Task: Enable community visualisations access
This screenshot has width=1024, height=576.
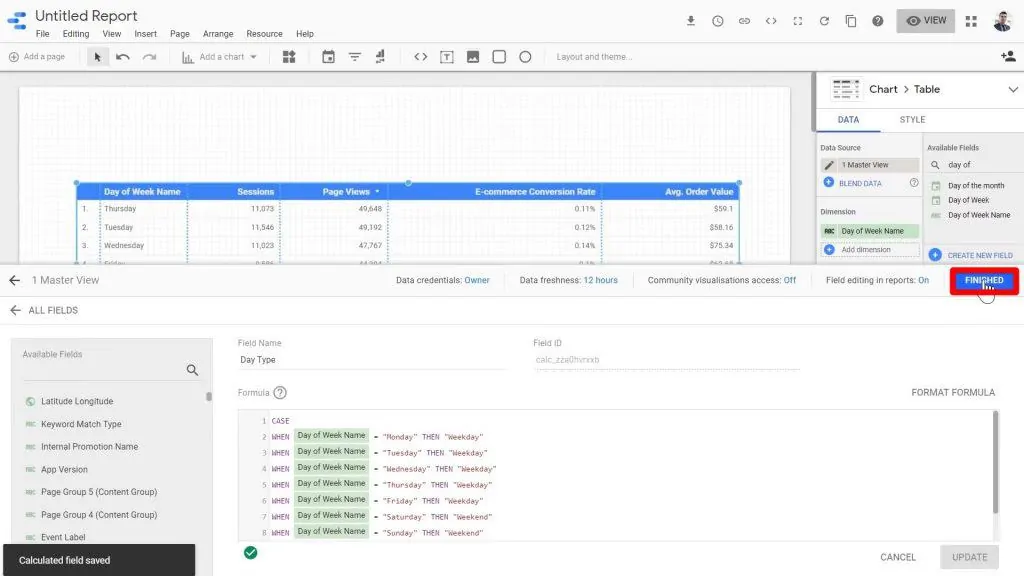Action: click(x=789, y=280)
